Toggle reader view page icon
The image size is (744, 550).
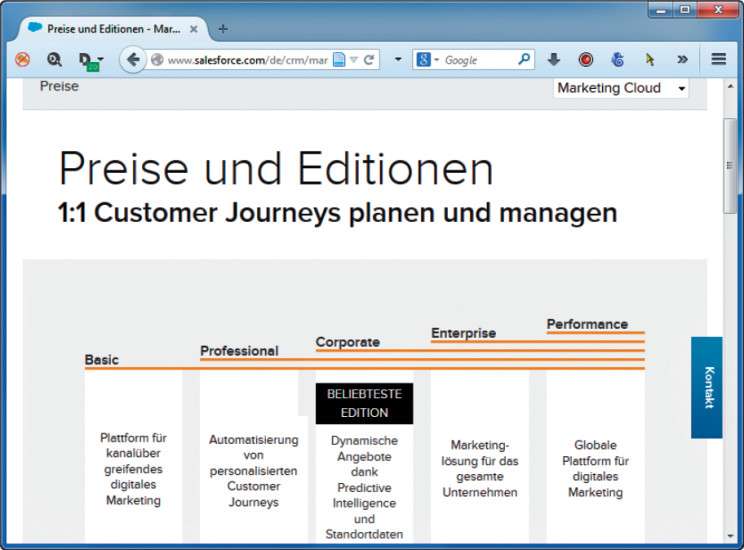tap(339, 60)
